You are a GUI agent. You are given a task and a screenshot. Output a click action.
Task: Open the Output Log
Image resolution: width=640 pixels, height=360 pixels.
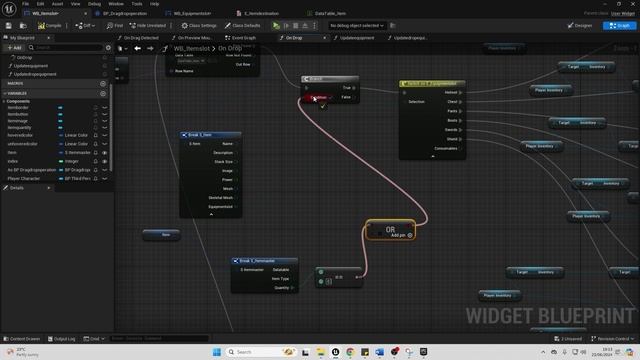[62, 339]
